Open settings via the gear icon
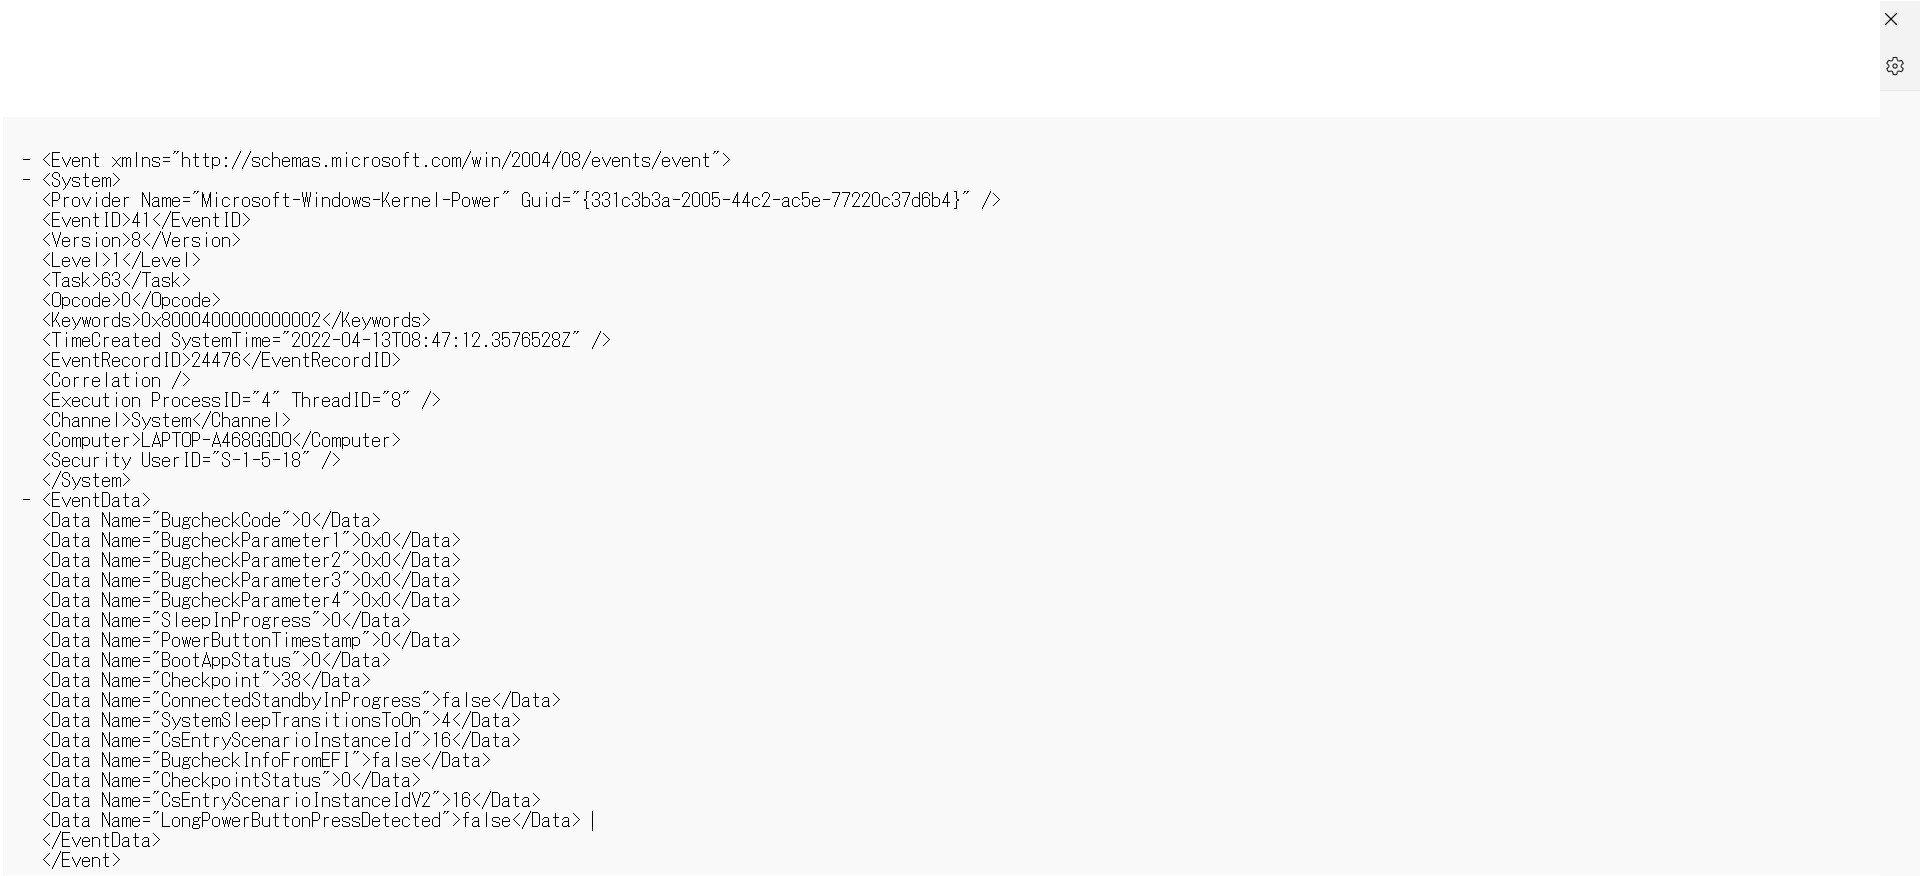This screenshot has height=876, width=1920. coord(1895,66)
